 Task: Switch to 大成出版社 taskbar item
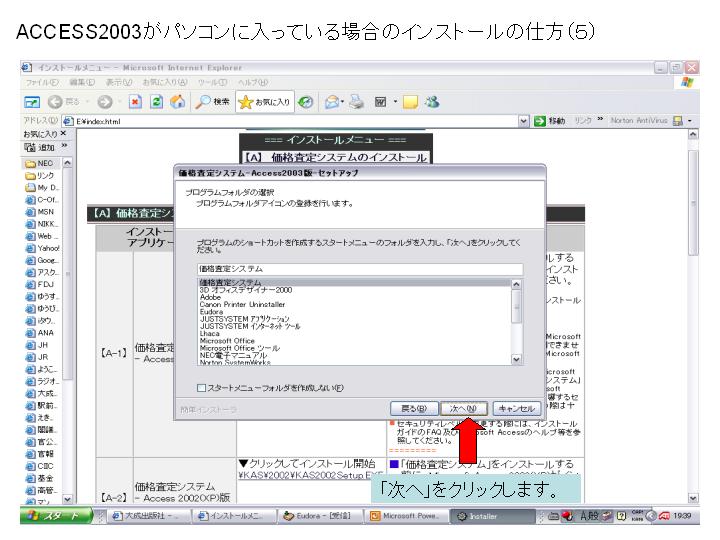pyautogui.click(x=148, y=516)
